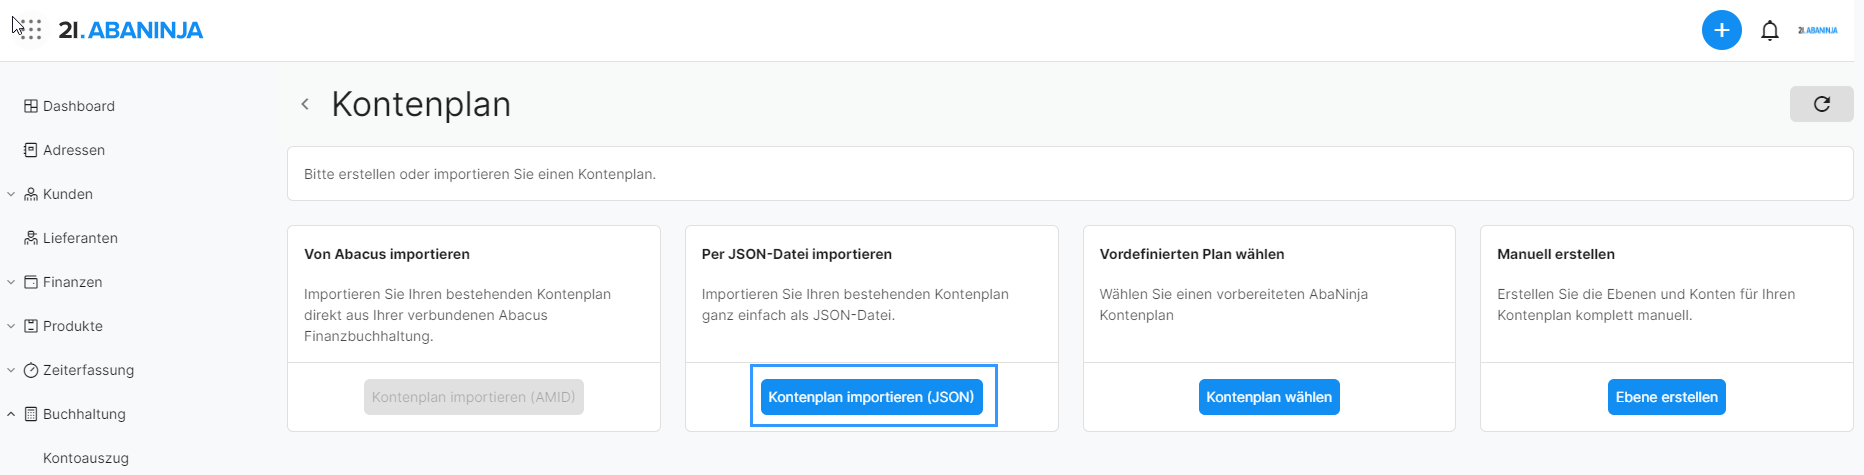This screenshot has height=475, width=1864.
Task: Go back using arrow beside Kontenplan
Action: click(x=305, y=104)
